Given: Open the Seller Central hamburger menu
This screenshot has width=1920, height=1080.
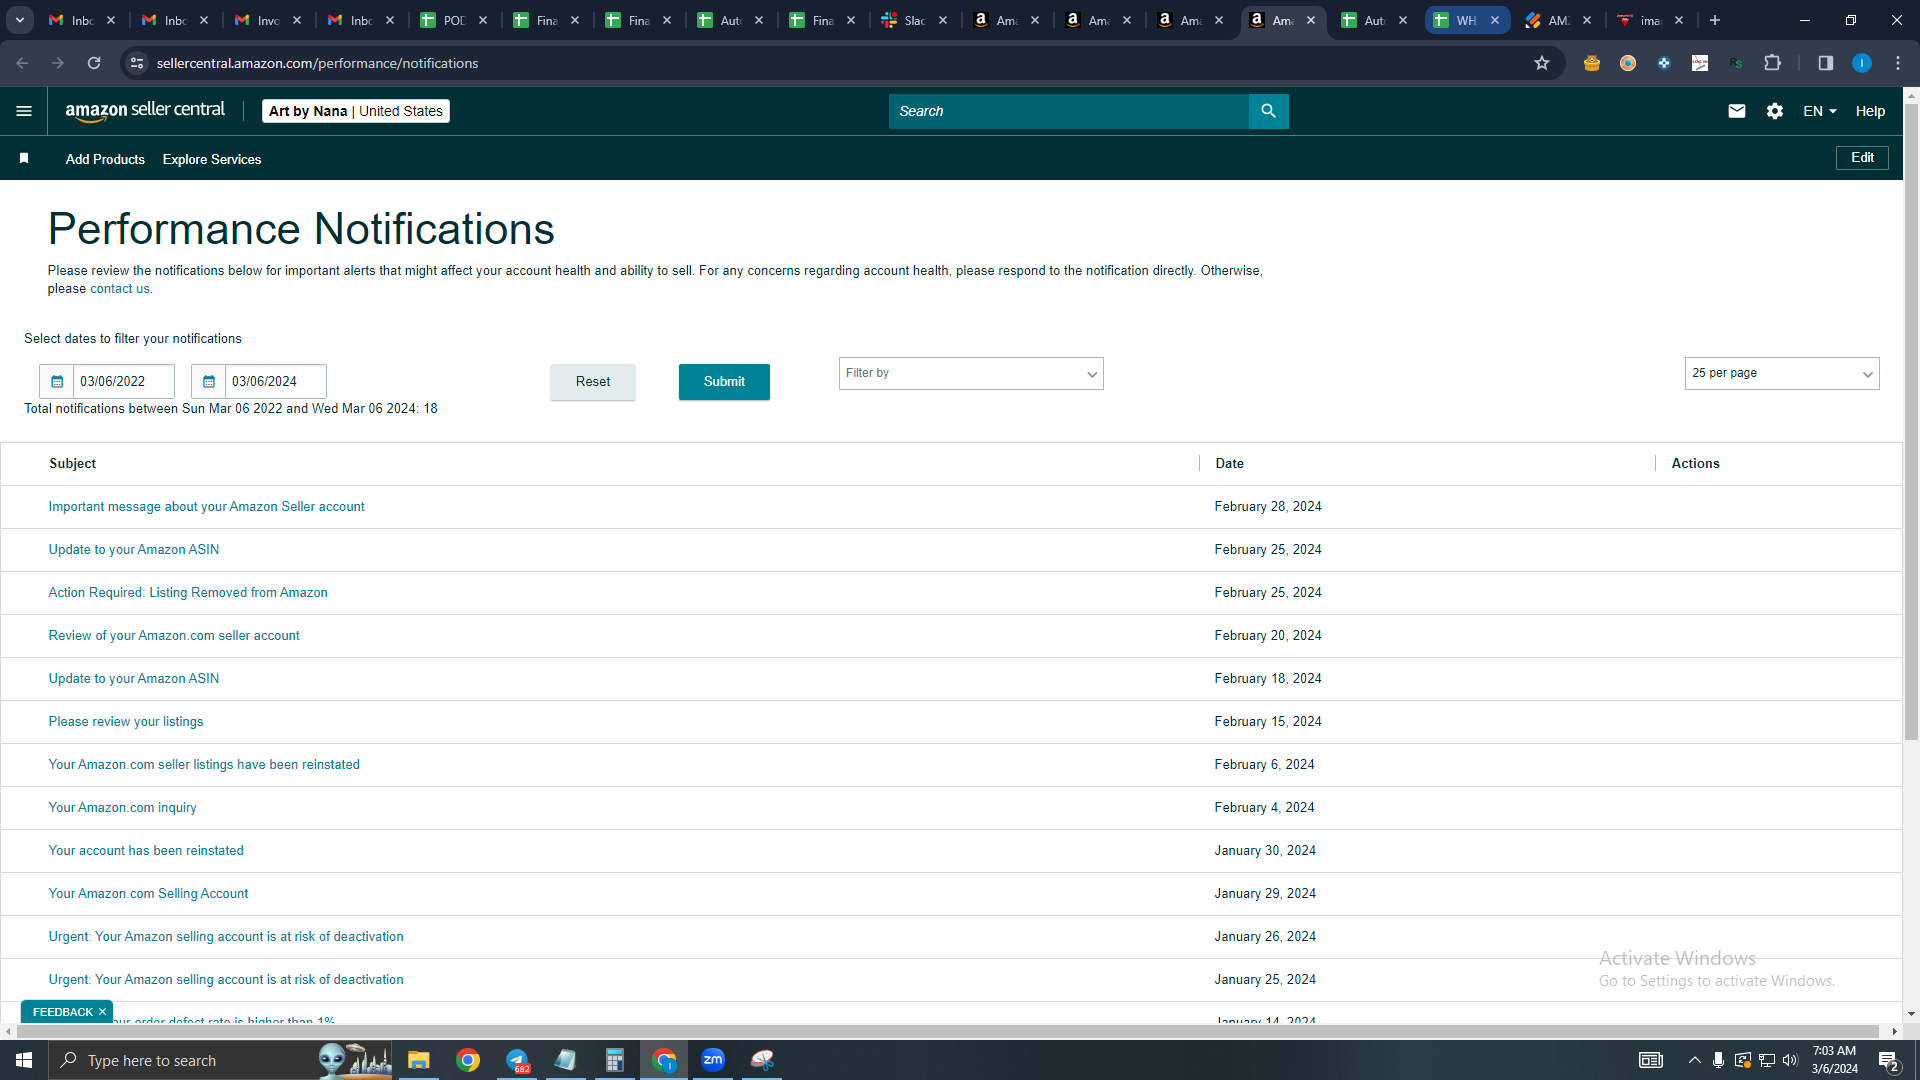Looking at the screenshot, I should 24,111.
